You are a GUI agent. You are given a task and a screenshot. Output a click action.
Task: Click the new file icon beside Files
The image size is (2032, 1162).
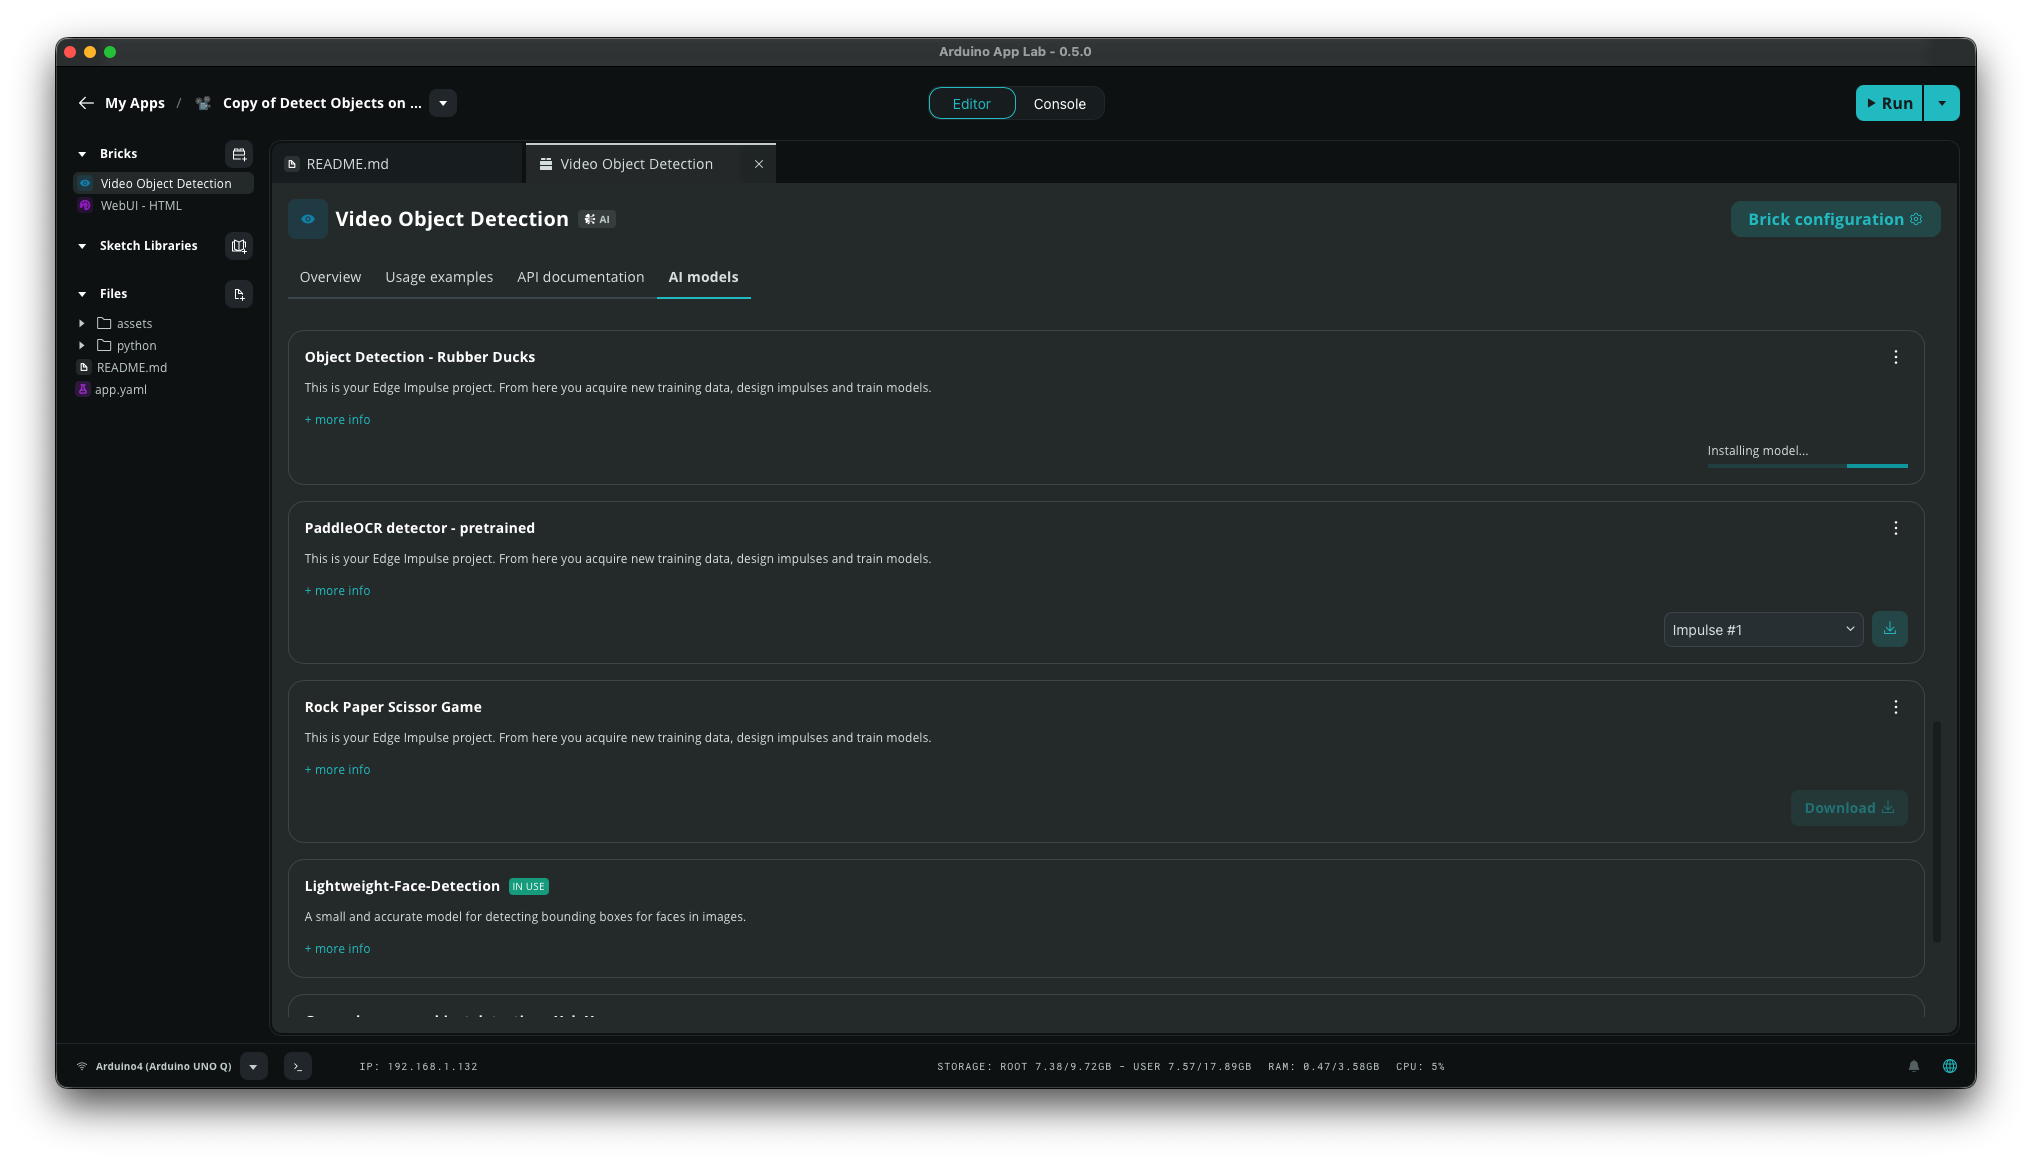(x=239, y=294)
